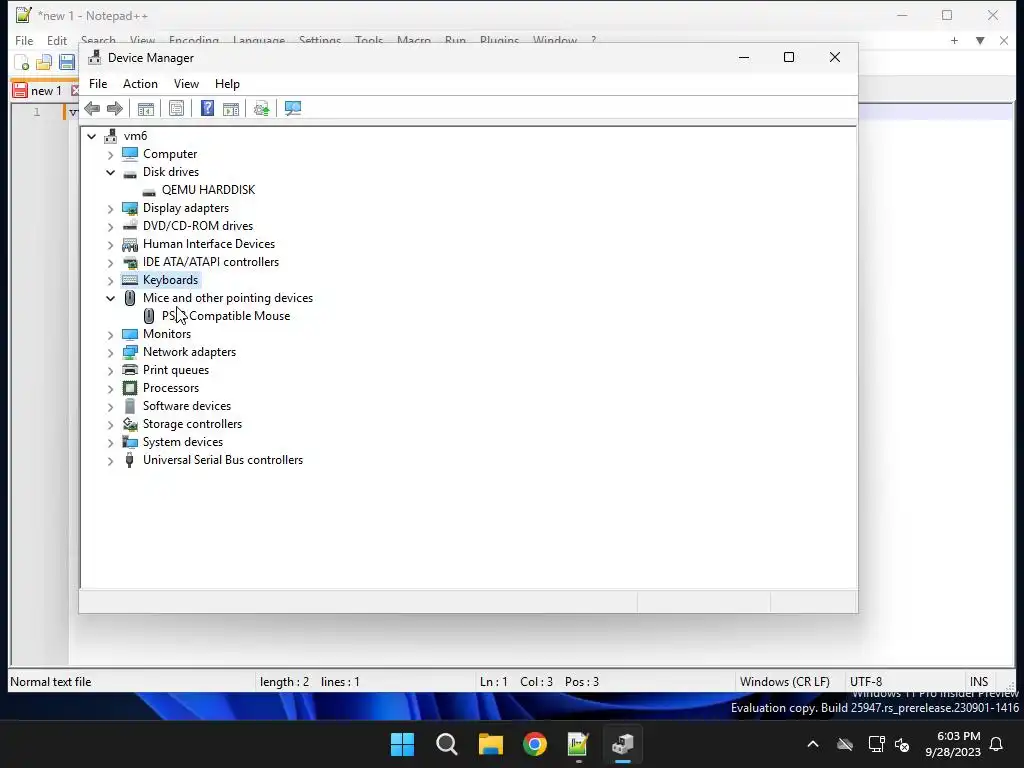The width and height of the screenshot is (1024, 768).
Task: Expand the DVD/CD-ROM drives node
Action: (x=110, y=227)
